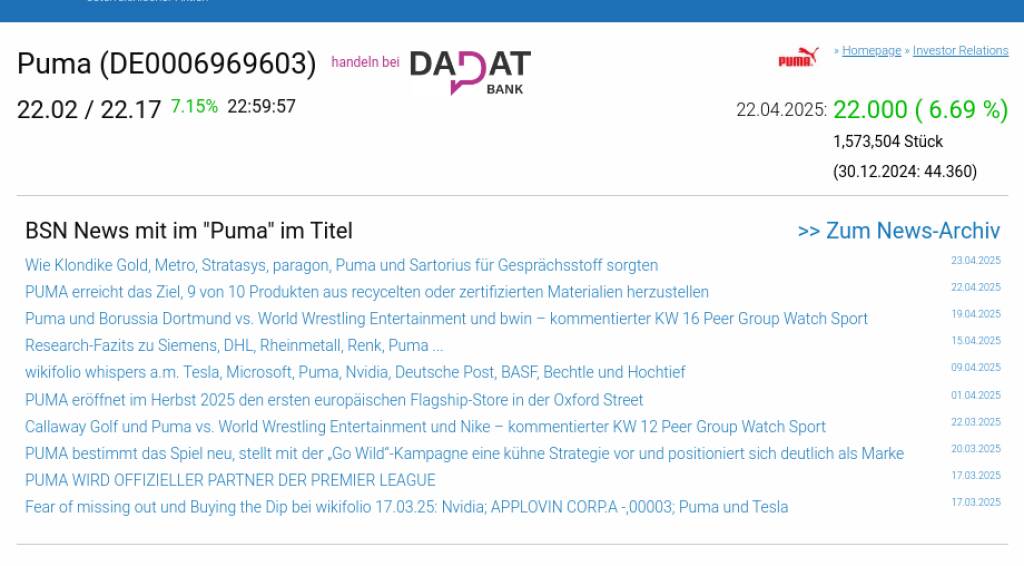
Task: Go to the Zum News-Archiv link
Action: (x=898, y=231)
